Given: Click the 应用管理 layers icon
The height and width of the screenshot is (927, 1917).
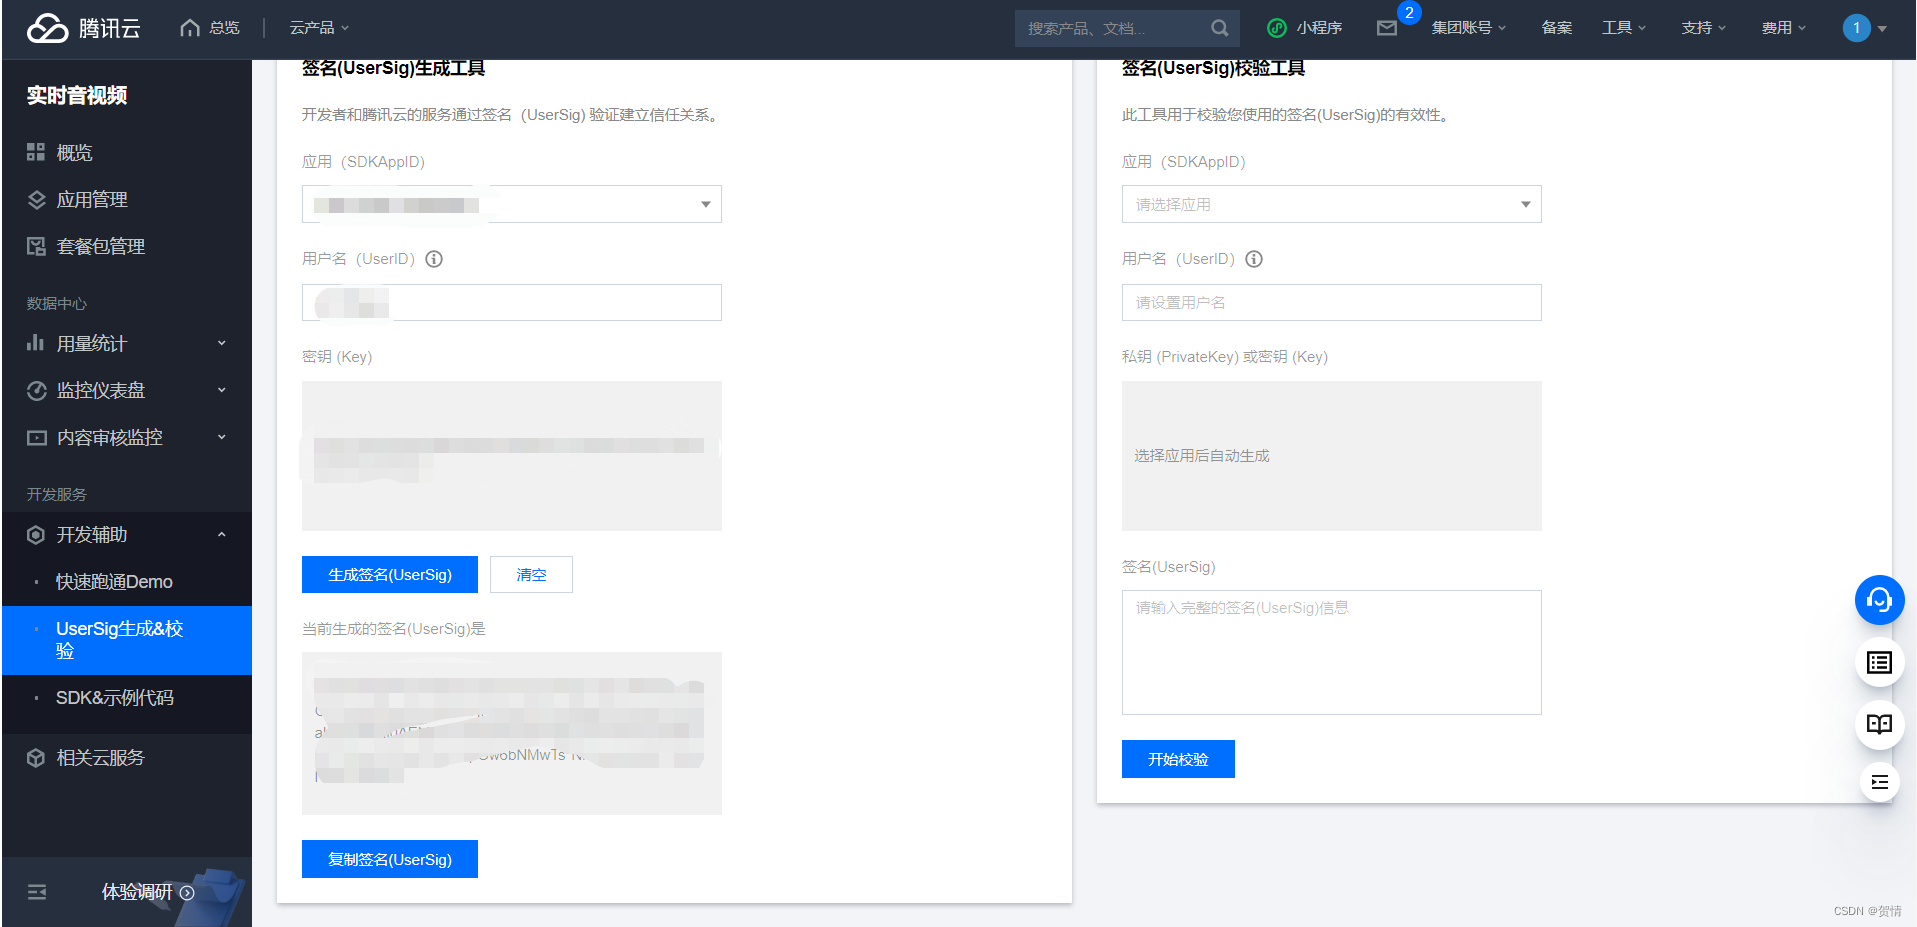Looking at the screenshot, I should coord(36,199).
